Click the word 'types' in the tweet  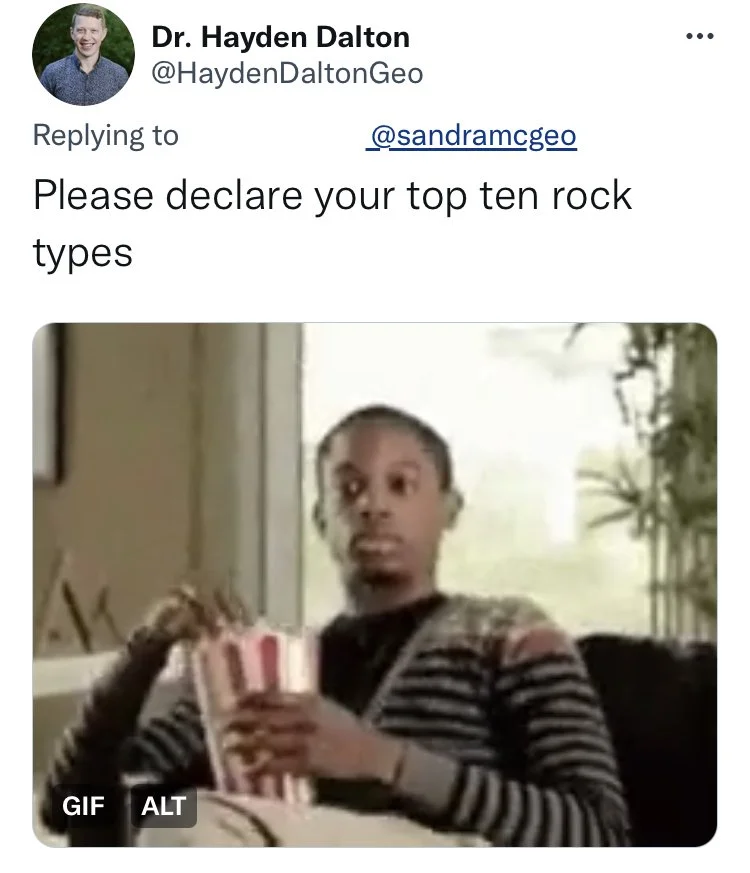click(83, 254)
